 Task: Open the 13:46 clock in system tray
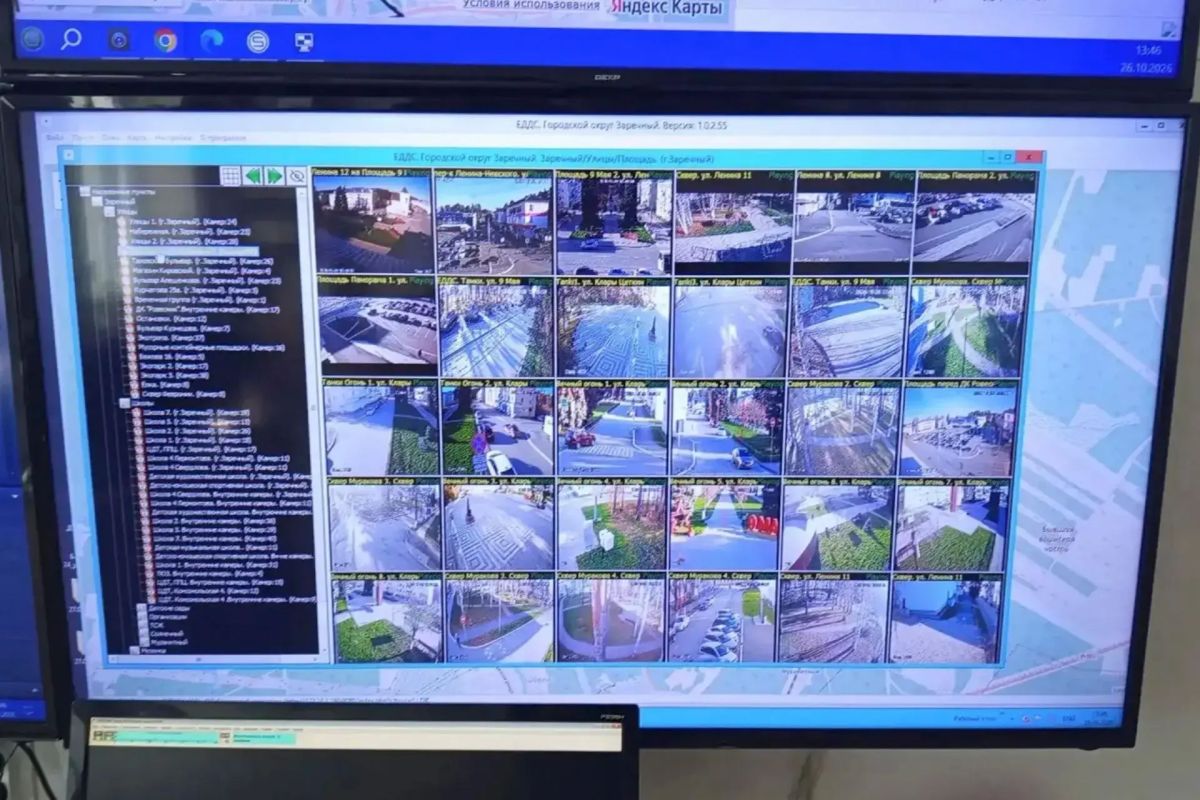point(1148,48)
